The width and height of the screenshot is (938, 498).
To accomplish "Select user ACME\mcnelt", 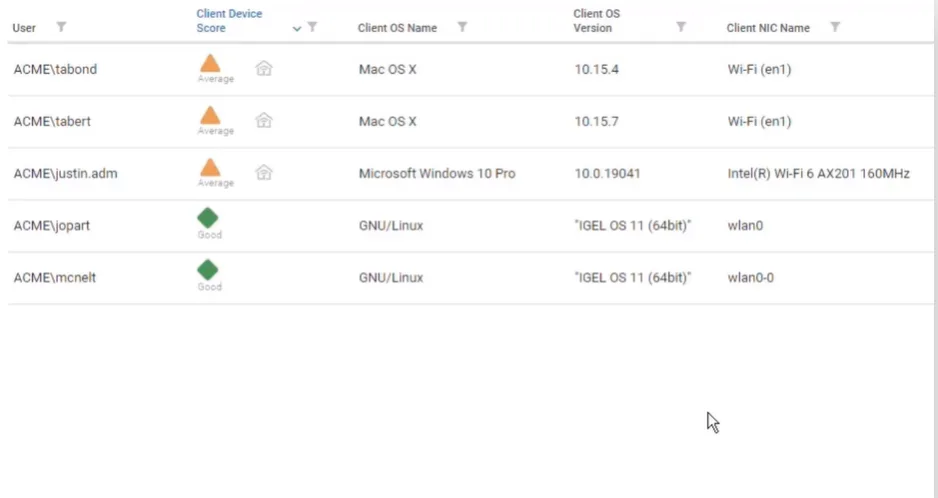I will [x=54, y=278].
